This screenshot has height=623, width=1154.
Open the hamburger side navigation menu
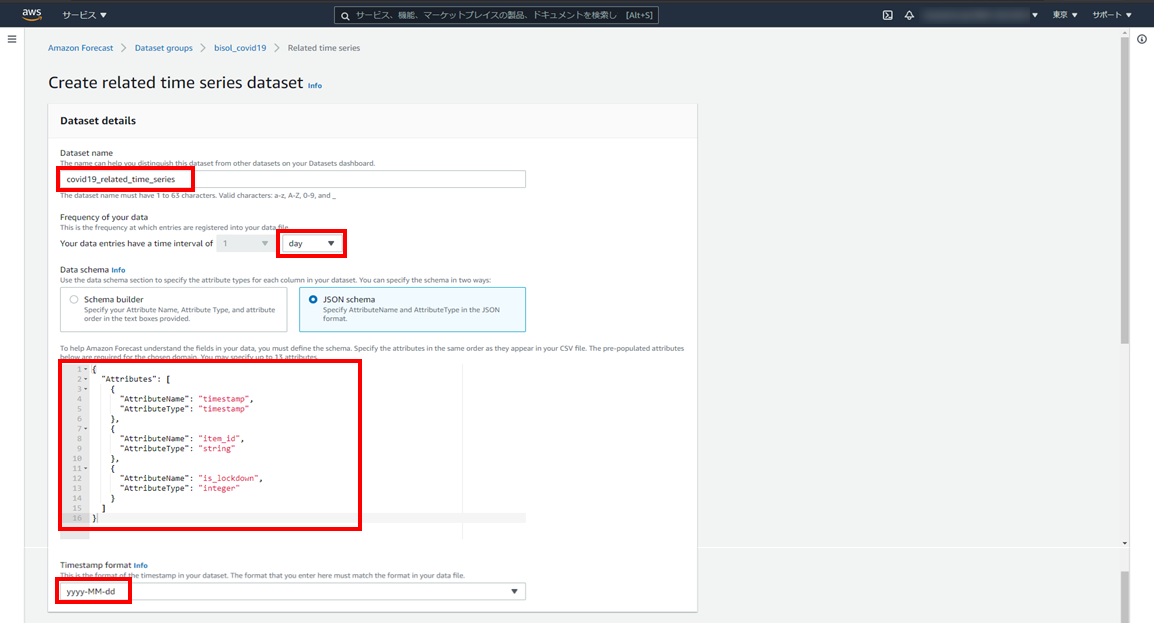(x=12, y=39)
